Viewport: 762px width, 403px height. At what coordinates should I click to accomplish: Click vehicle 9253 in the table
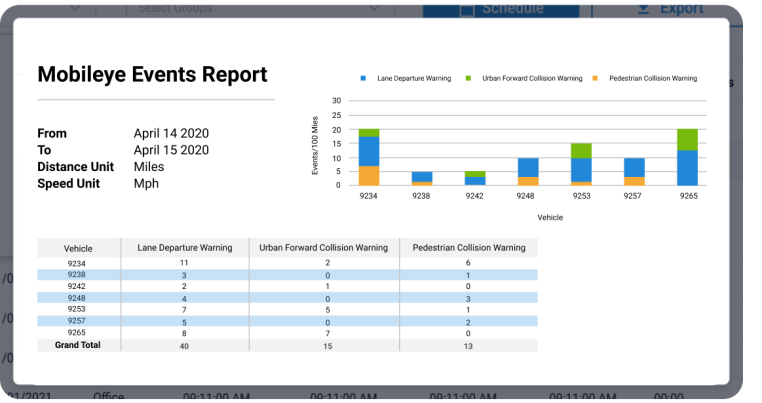pyautogui.click(x=76, y=309)
